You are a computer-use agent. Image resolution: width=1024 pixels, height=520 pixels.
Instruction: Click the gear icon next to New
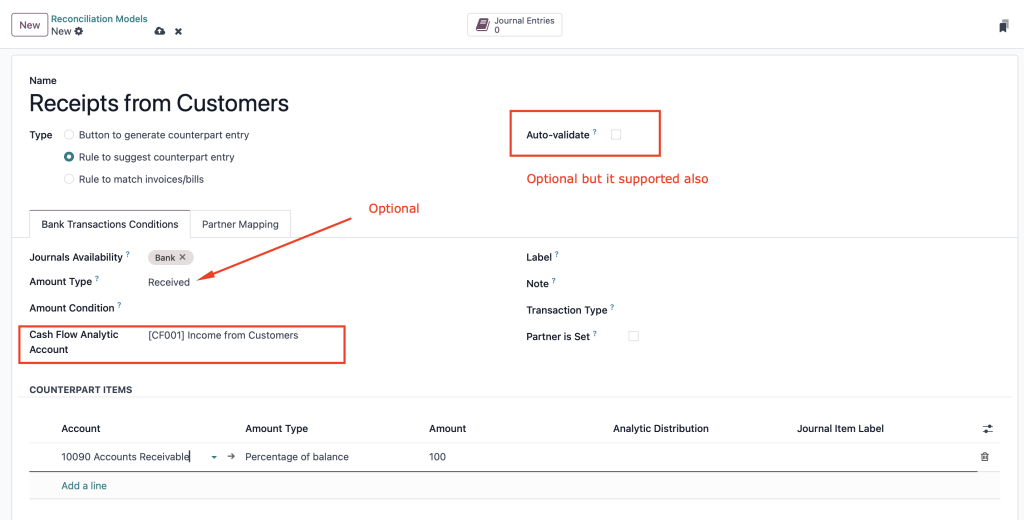(79, 31)
